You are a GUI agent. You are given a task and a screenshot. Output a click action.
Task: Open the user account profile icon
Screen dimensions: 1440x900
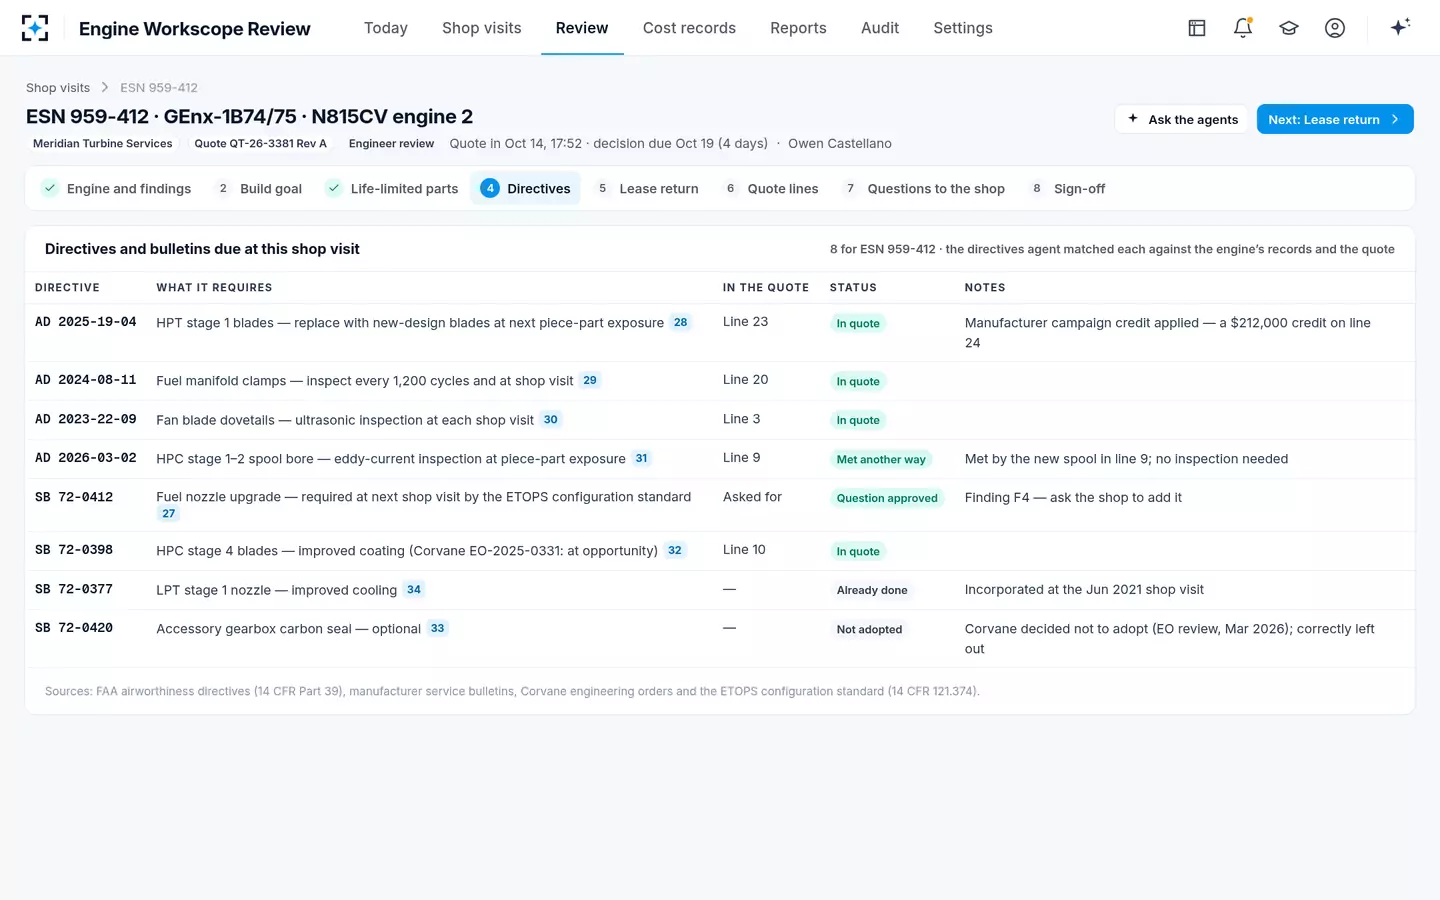click(1335, 28)
